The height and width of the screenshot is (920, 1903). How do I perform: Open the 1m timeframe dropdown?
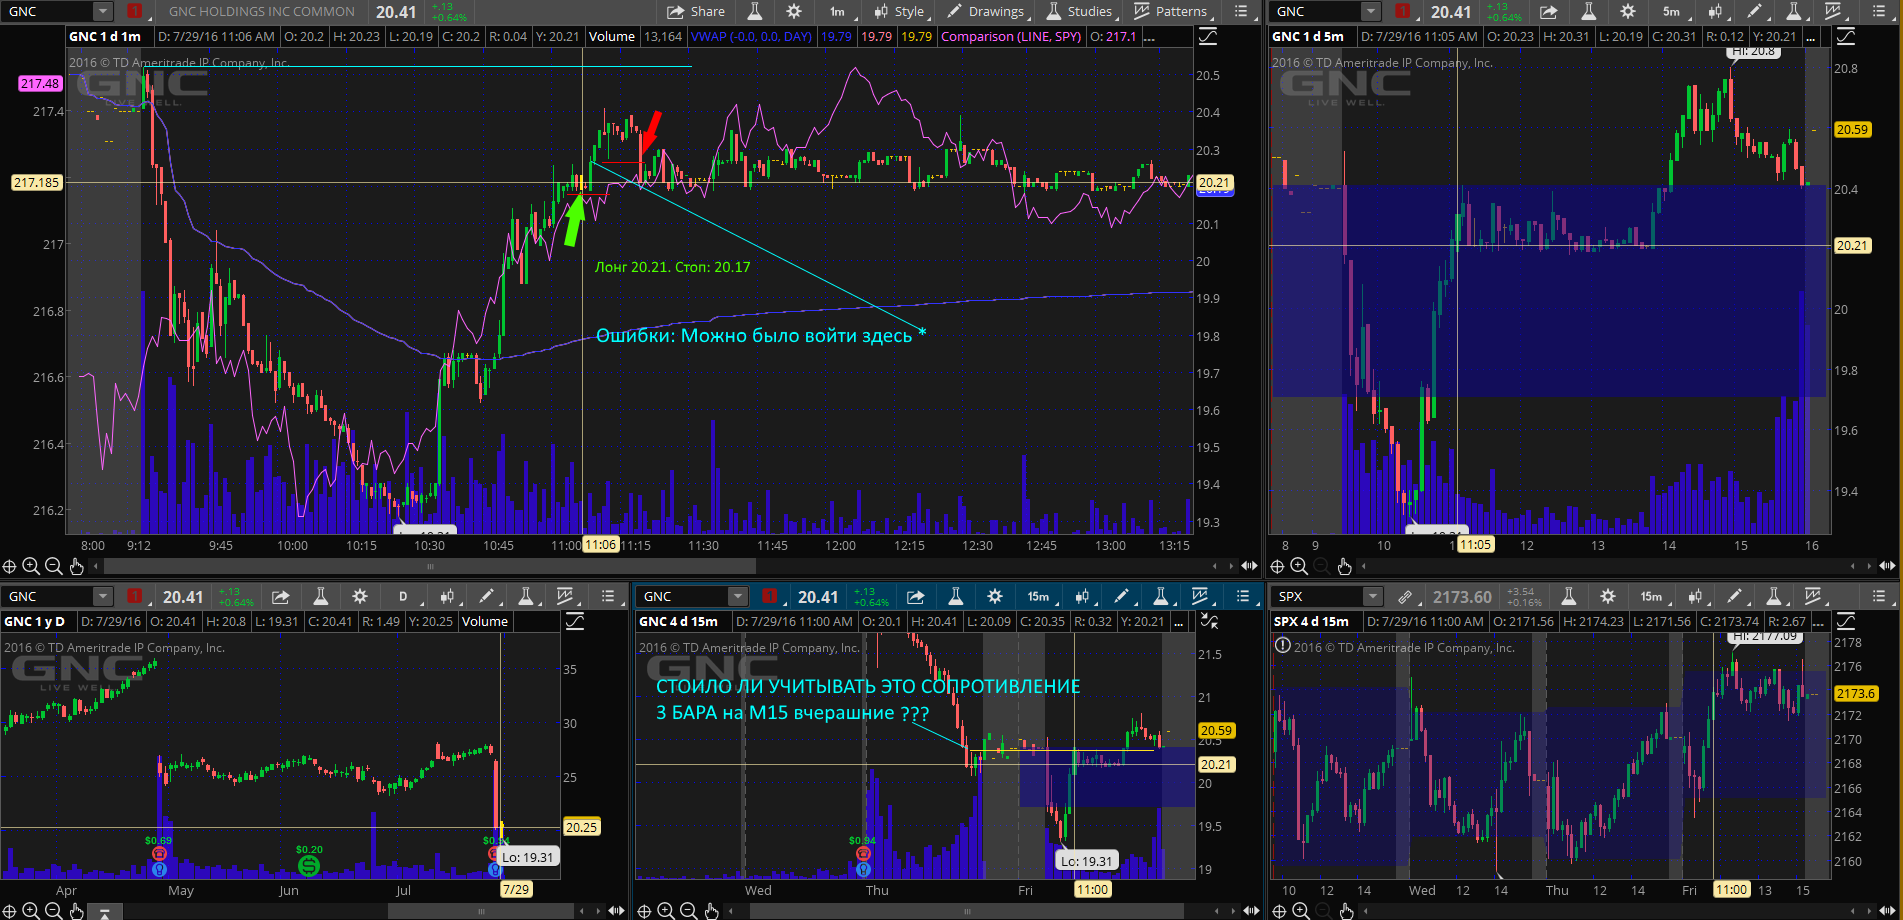click(x=837, y=12)
